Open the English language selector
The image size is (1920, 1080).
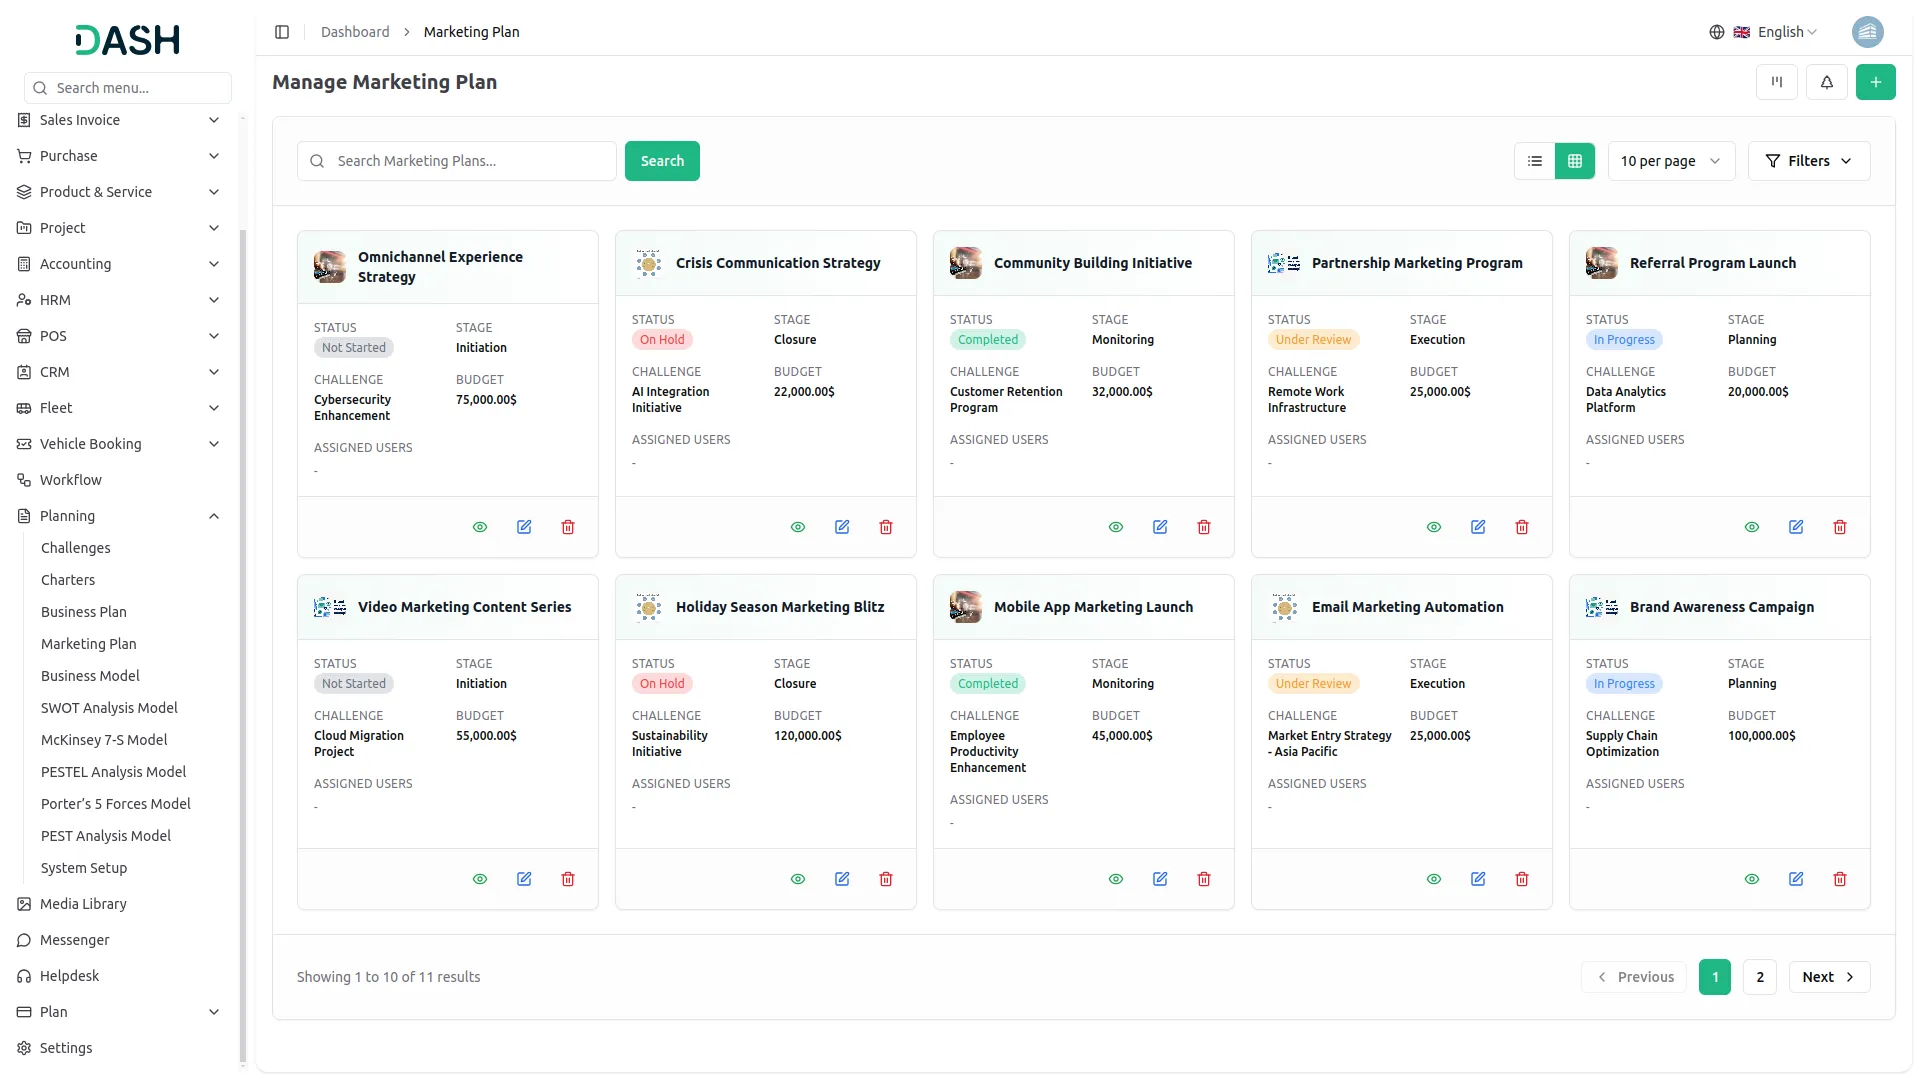1764,32
